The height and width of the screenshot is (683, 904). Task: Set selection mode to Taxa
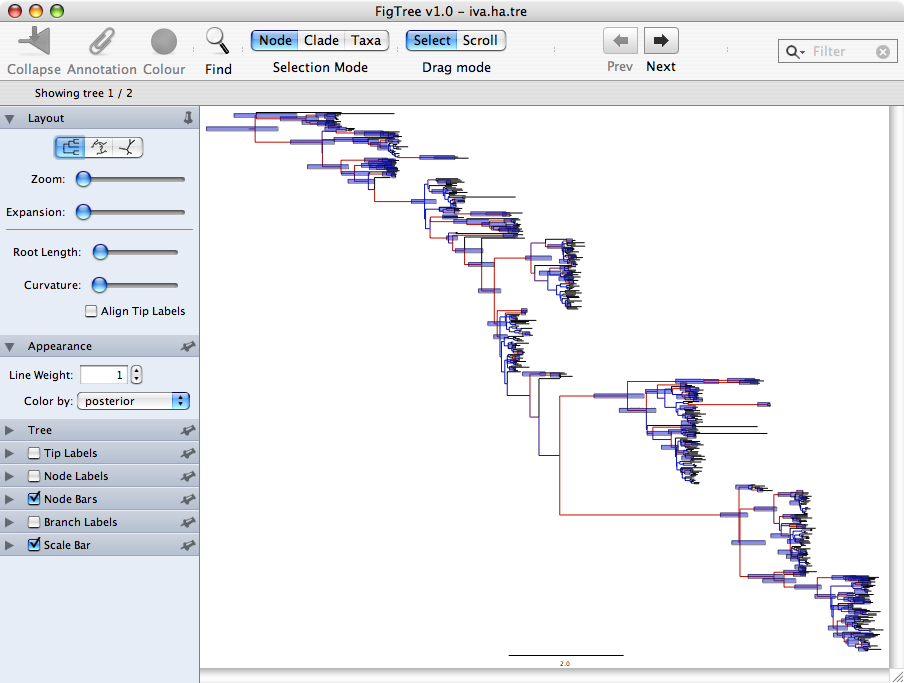[366, 41]
